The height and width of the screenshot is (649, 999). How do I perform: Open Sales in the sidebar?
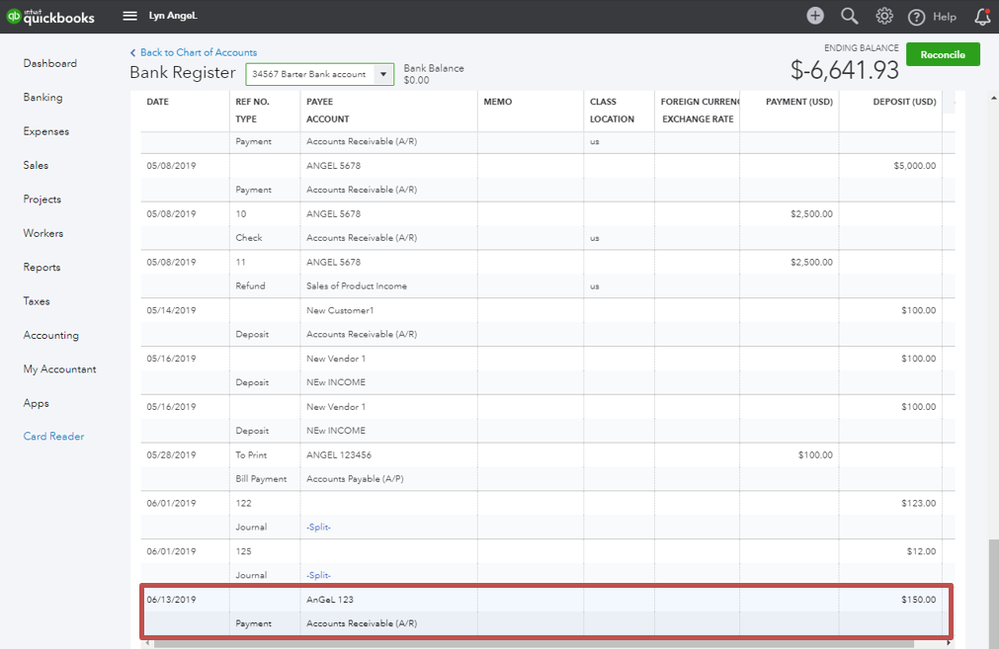(36, 165)
